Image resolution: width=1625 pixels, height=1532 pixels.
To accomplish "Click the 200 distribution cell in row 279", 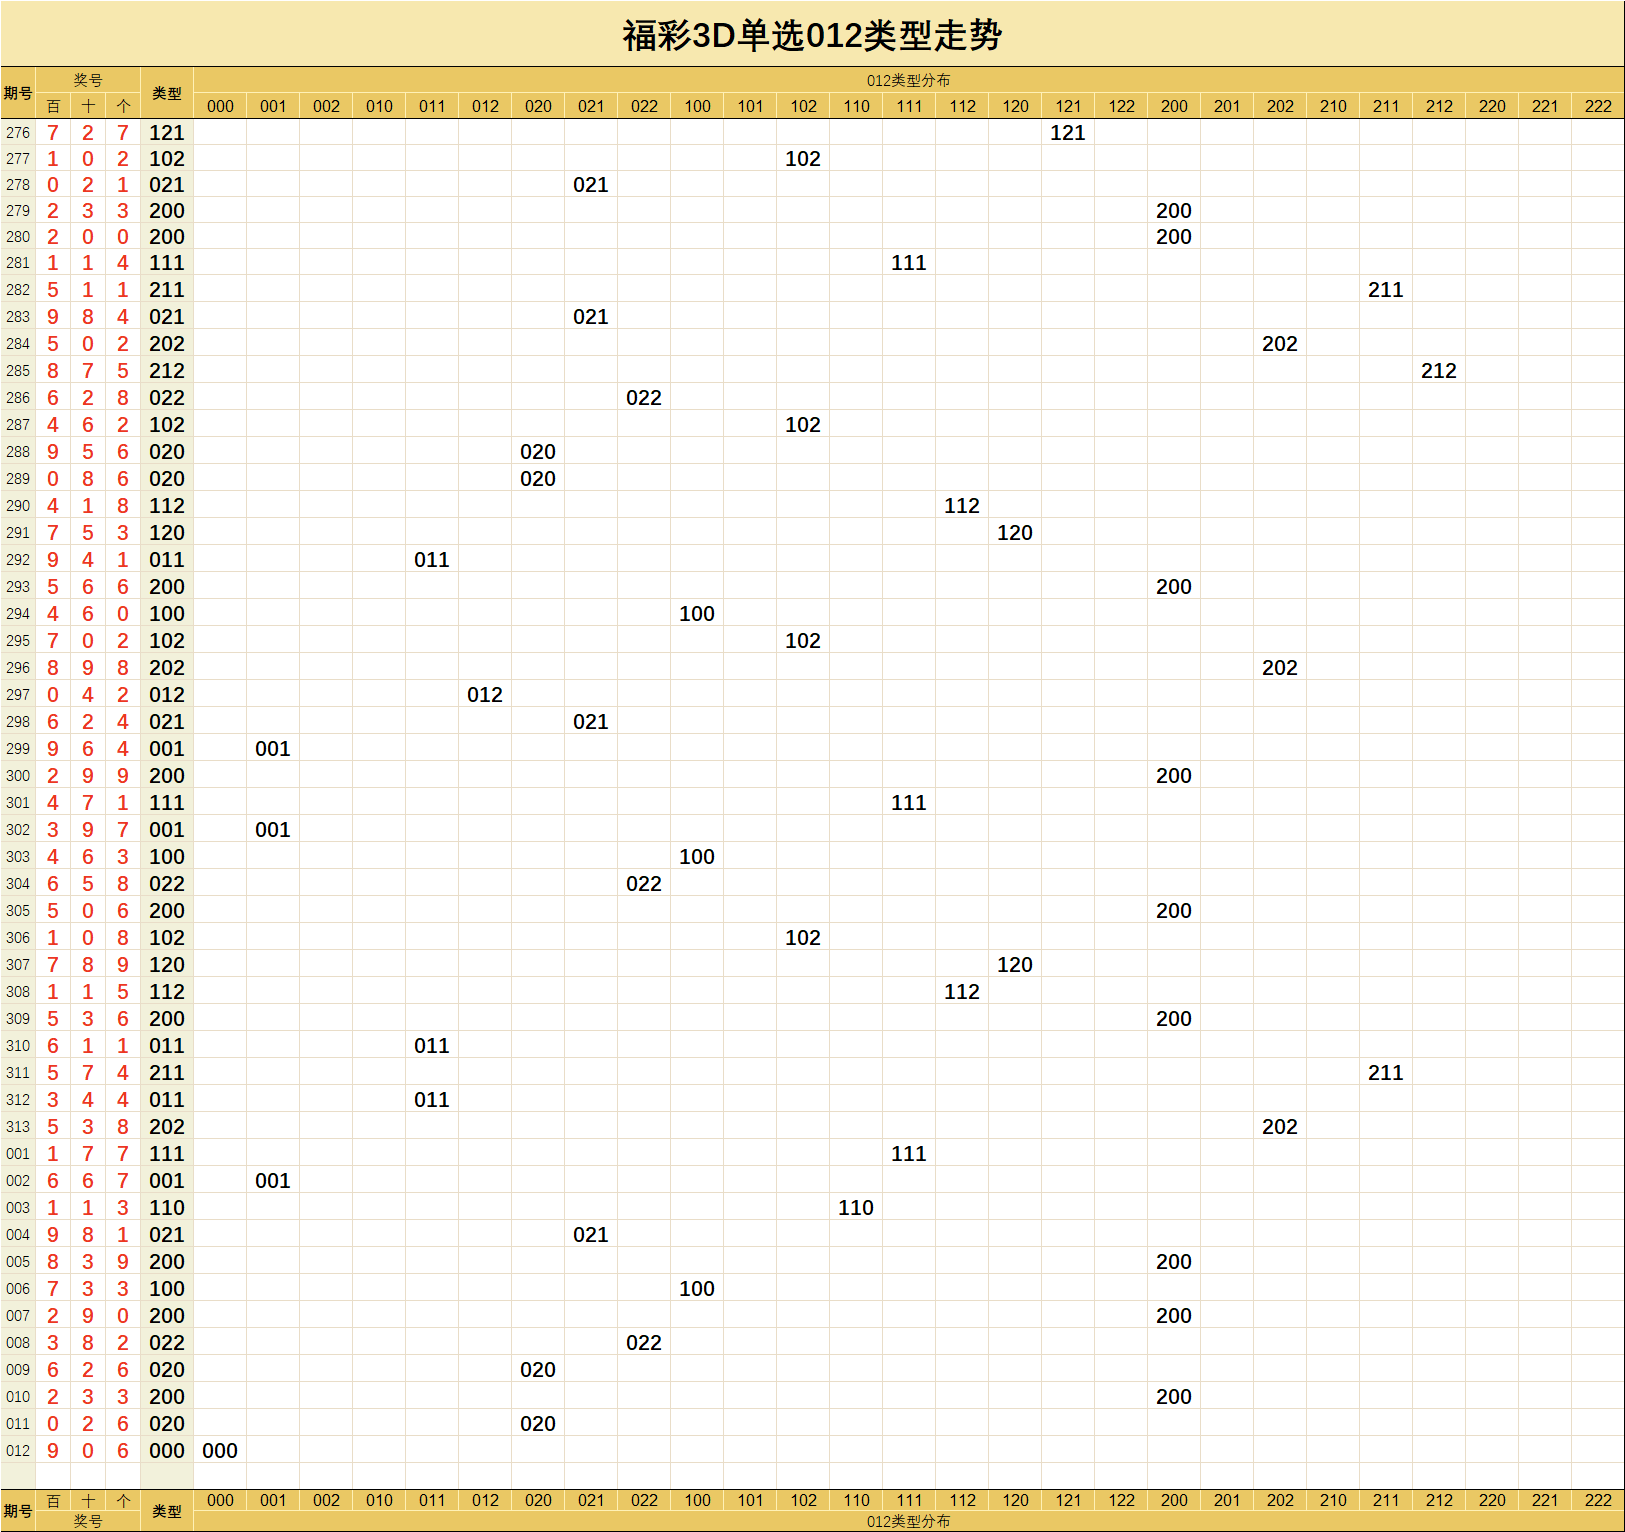I will (x=1174, y=210).
